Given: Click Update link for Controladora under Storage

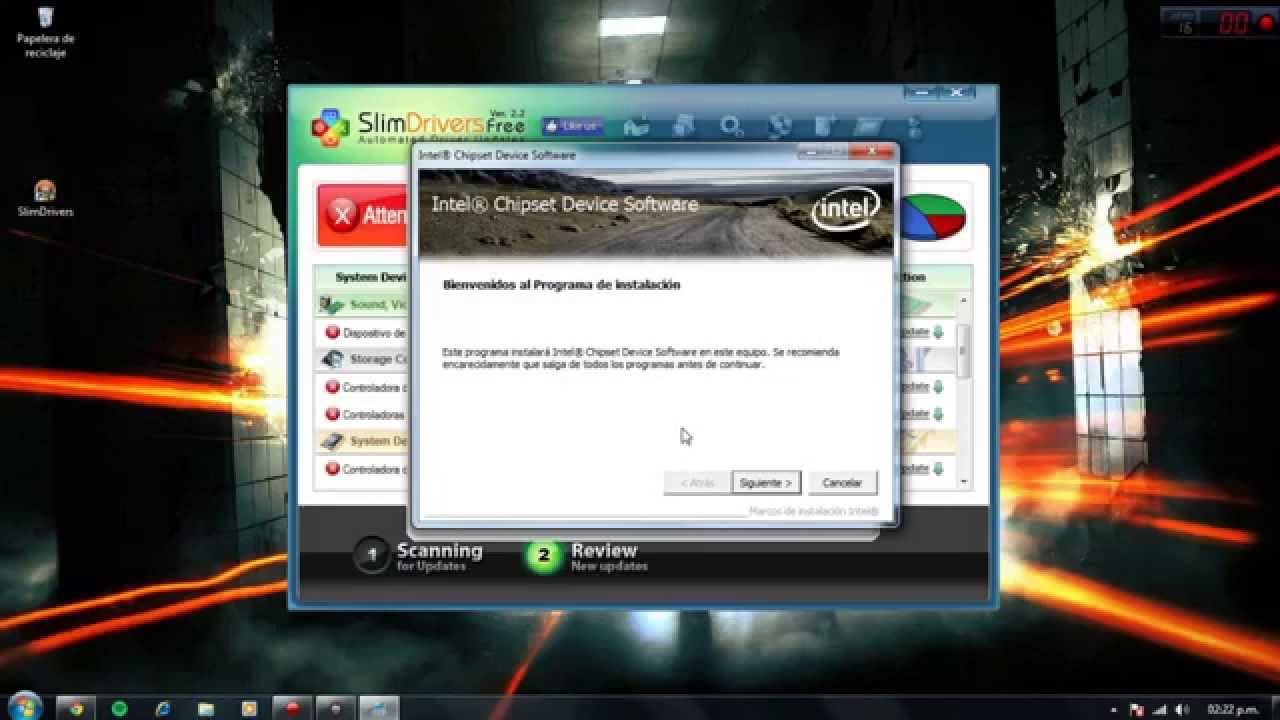Looking at the screenshot, I should click(914, 387).
